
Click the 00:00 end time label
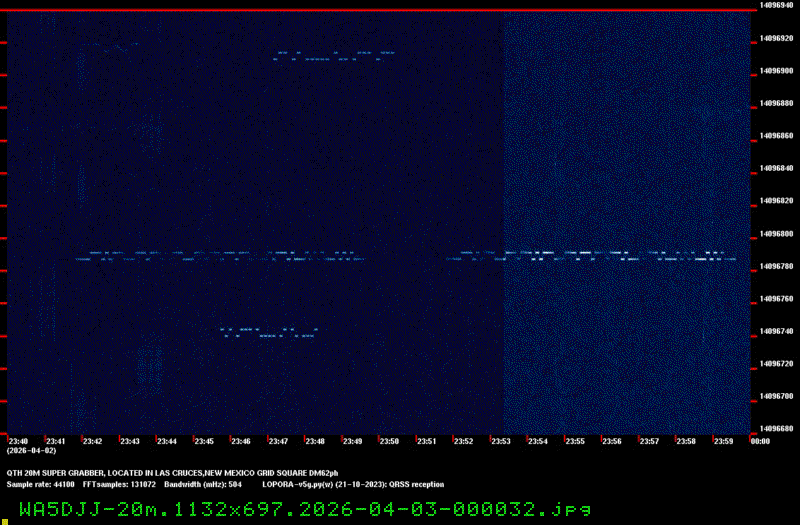tap(759, 441)
